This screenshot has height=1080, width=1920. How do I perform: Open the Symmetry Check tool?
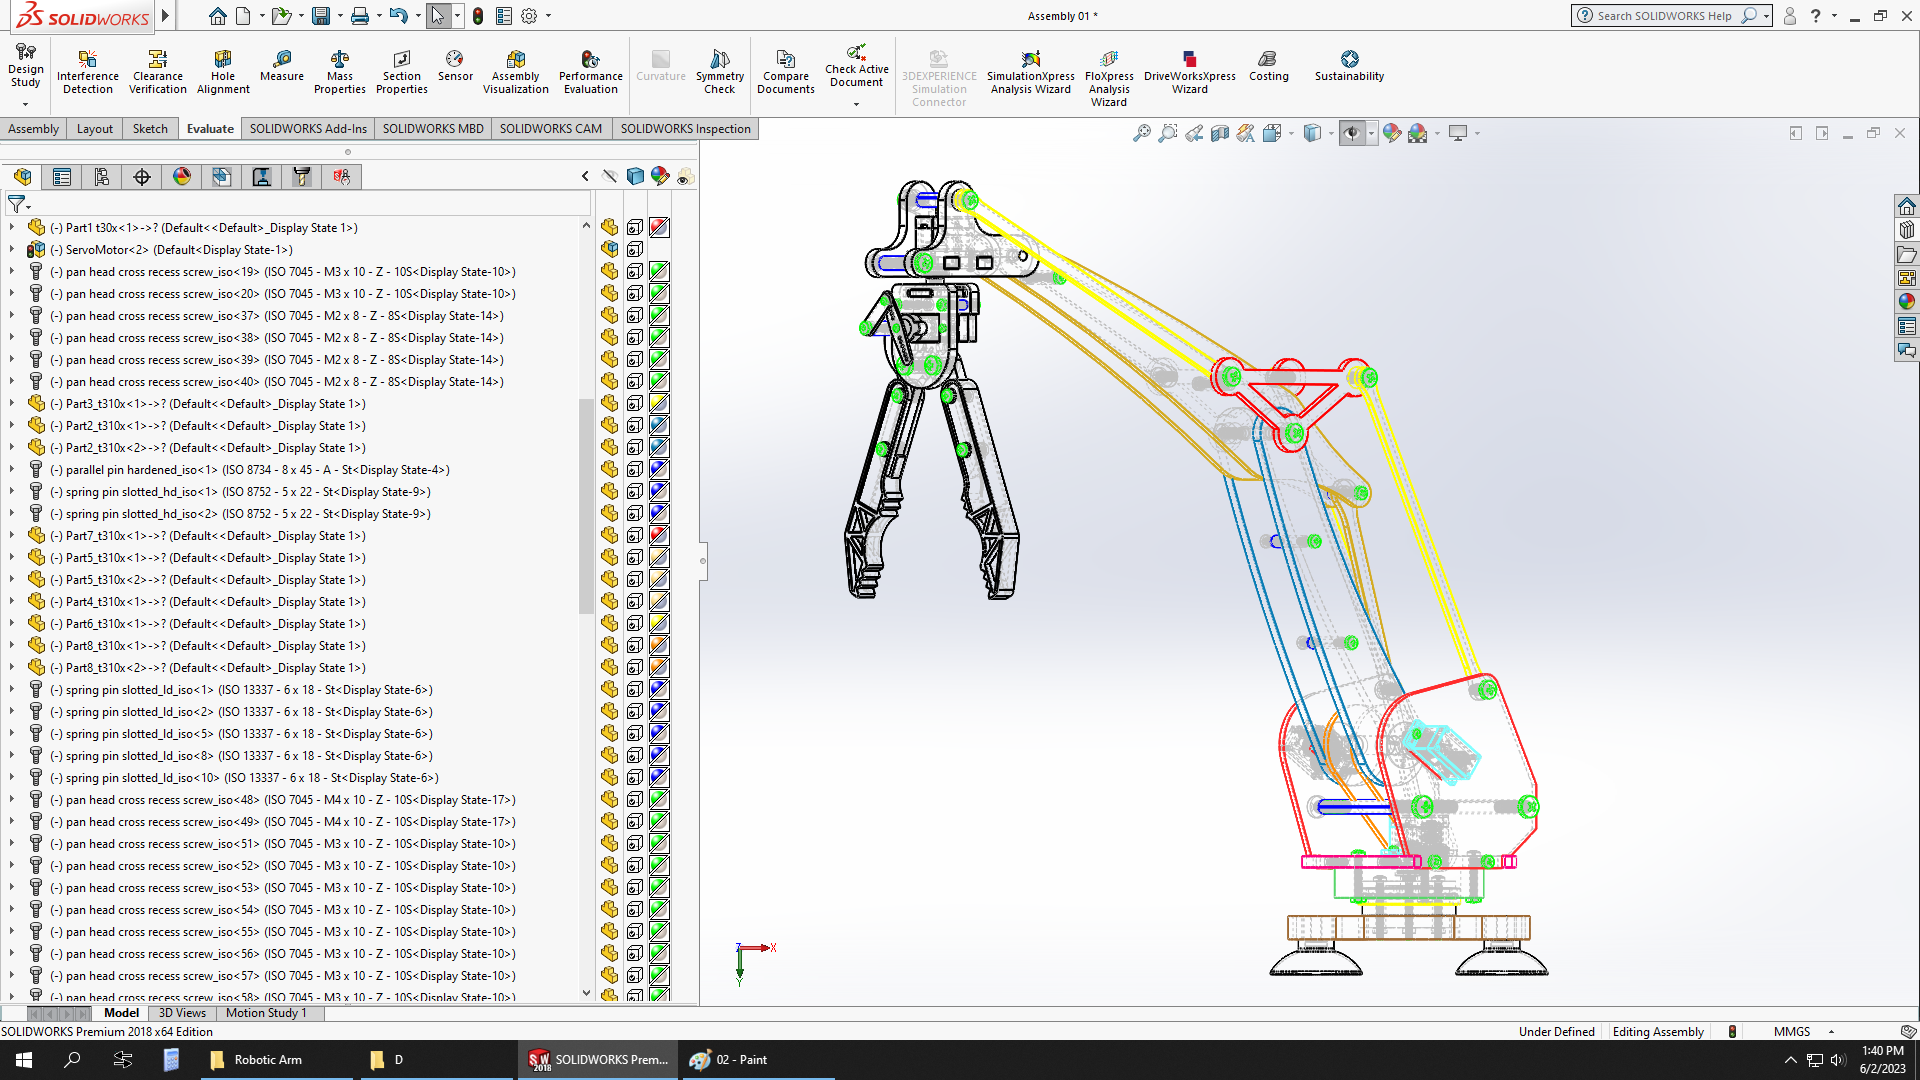tap(720, 72)
